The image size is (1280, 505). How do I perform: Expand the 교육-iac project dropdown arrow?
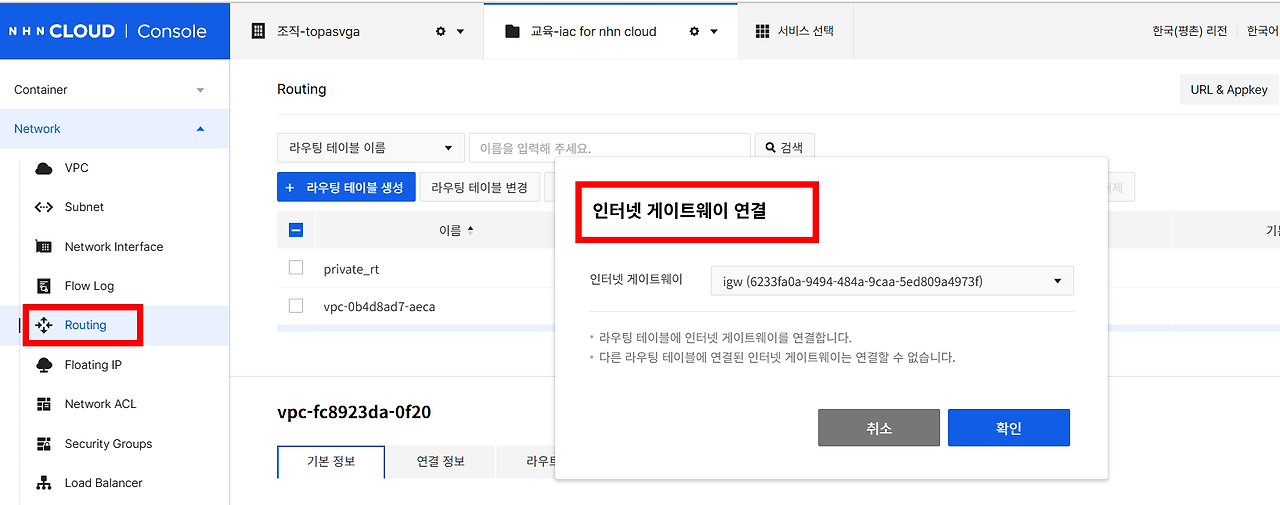714,31
